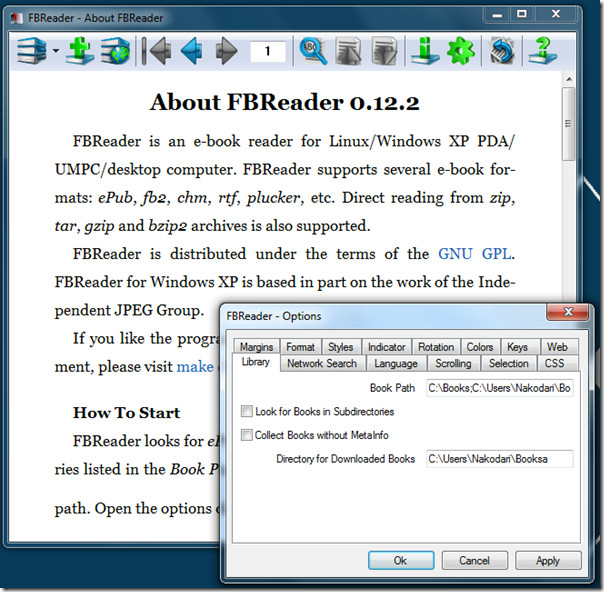604x592 pixels.
Task: Switch to the Keys tab
Action: click(x=517, y=347)
